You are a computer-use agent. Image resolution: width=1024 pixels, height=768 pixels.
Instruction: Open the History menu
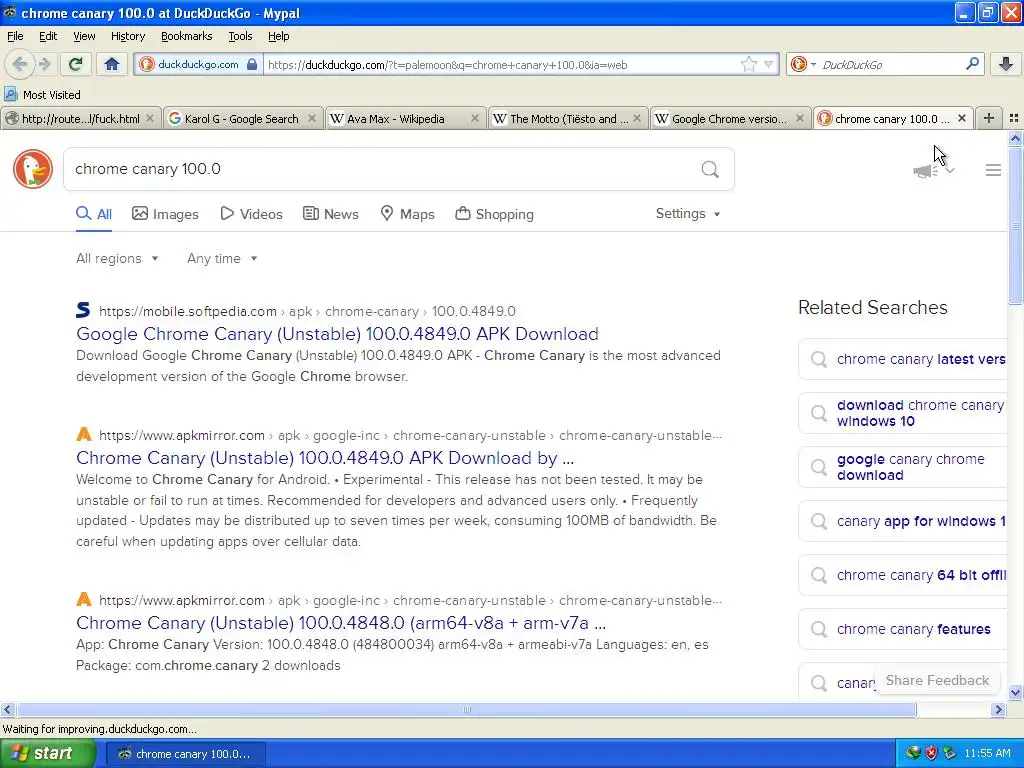click(127, 36)
